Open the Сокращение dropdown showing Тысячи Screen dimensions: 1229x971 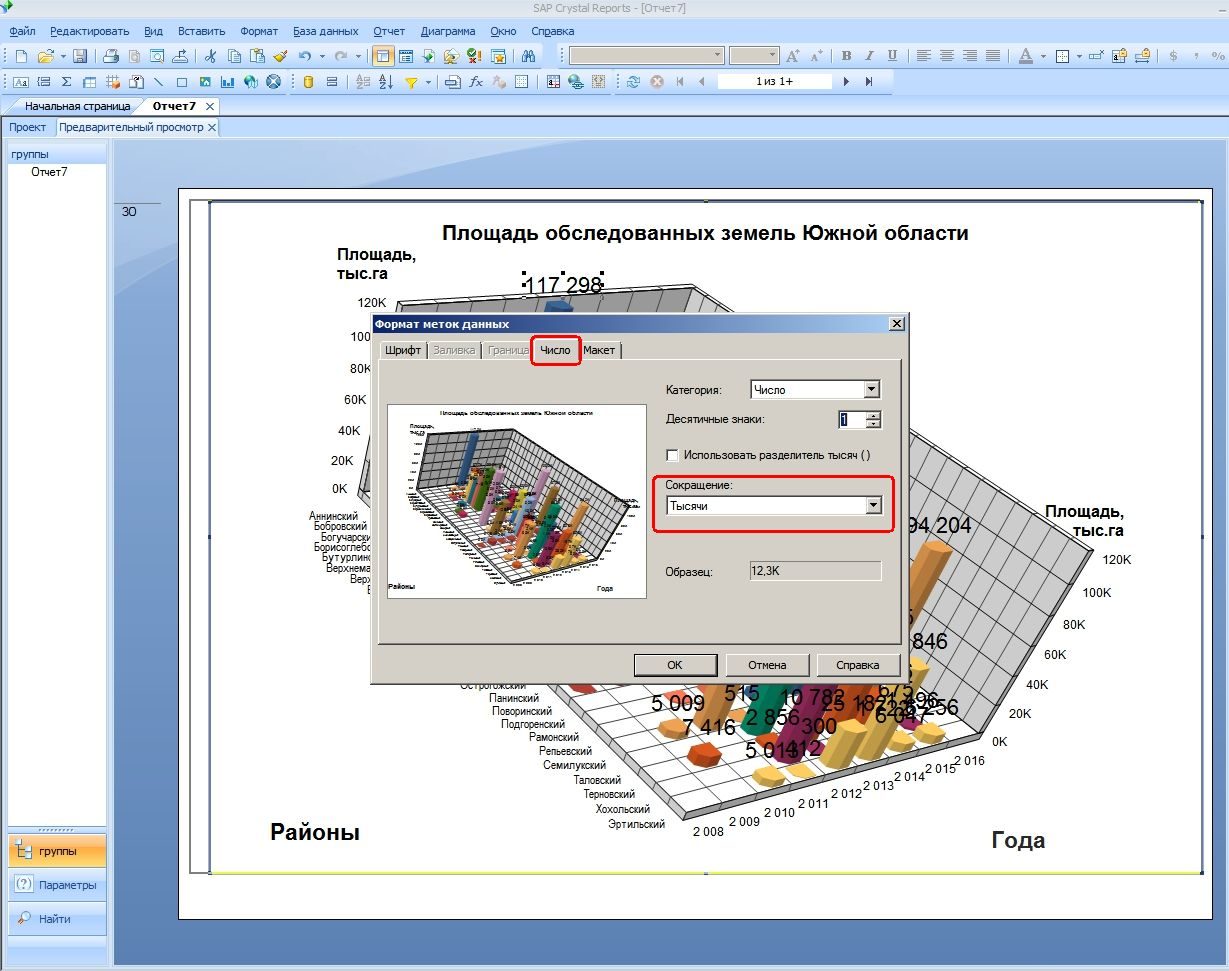874,506
